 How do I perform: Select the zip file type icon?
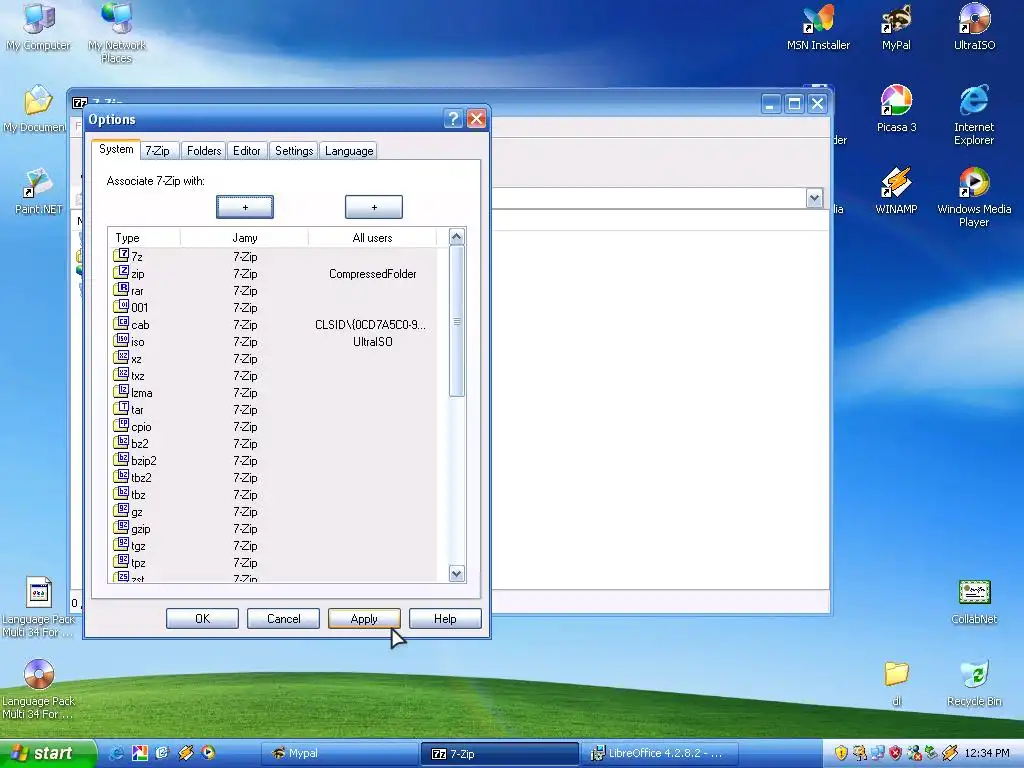tap(121, 273)
